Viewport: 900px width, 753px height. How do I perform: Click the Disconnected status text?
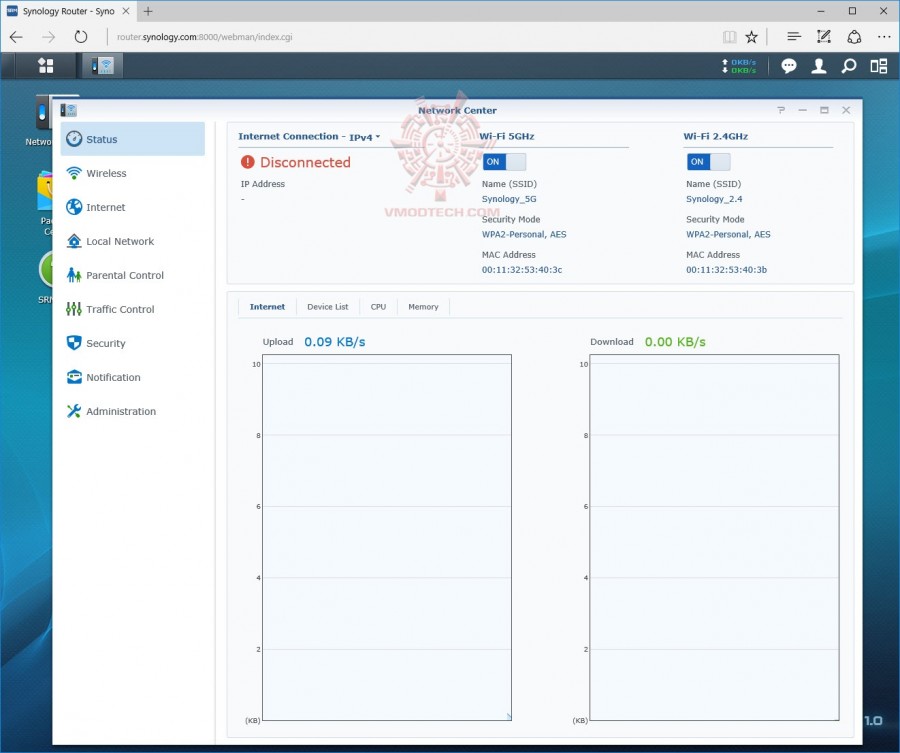pyautogui.click(x=305, y=162)
